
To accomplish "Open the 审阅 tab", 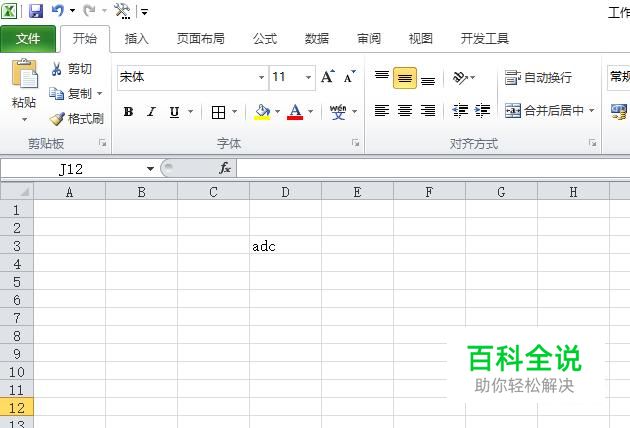I will 369,39.
